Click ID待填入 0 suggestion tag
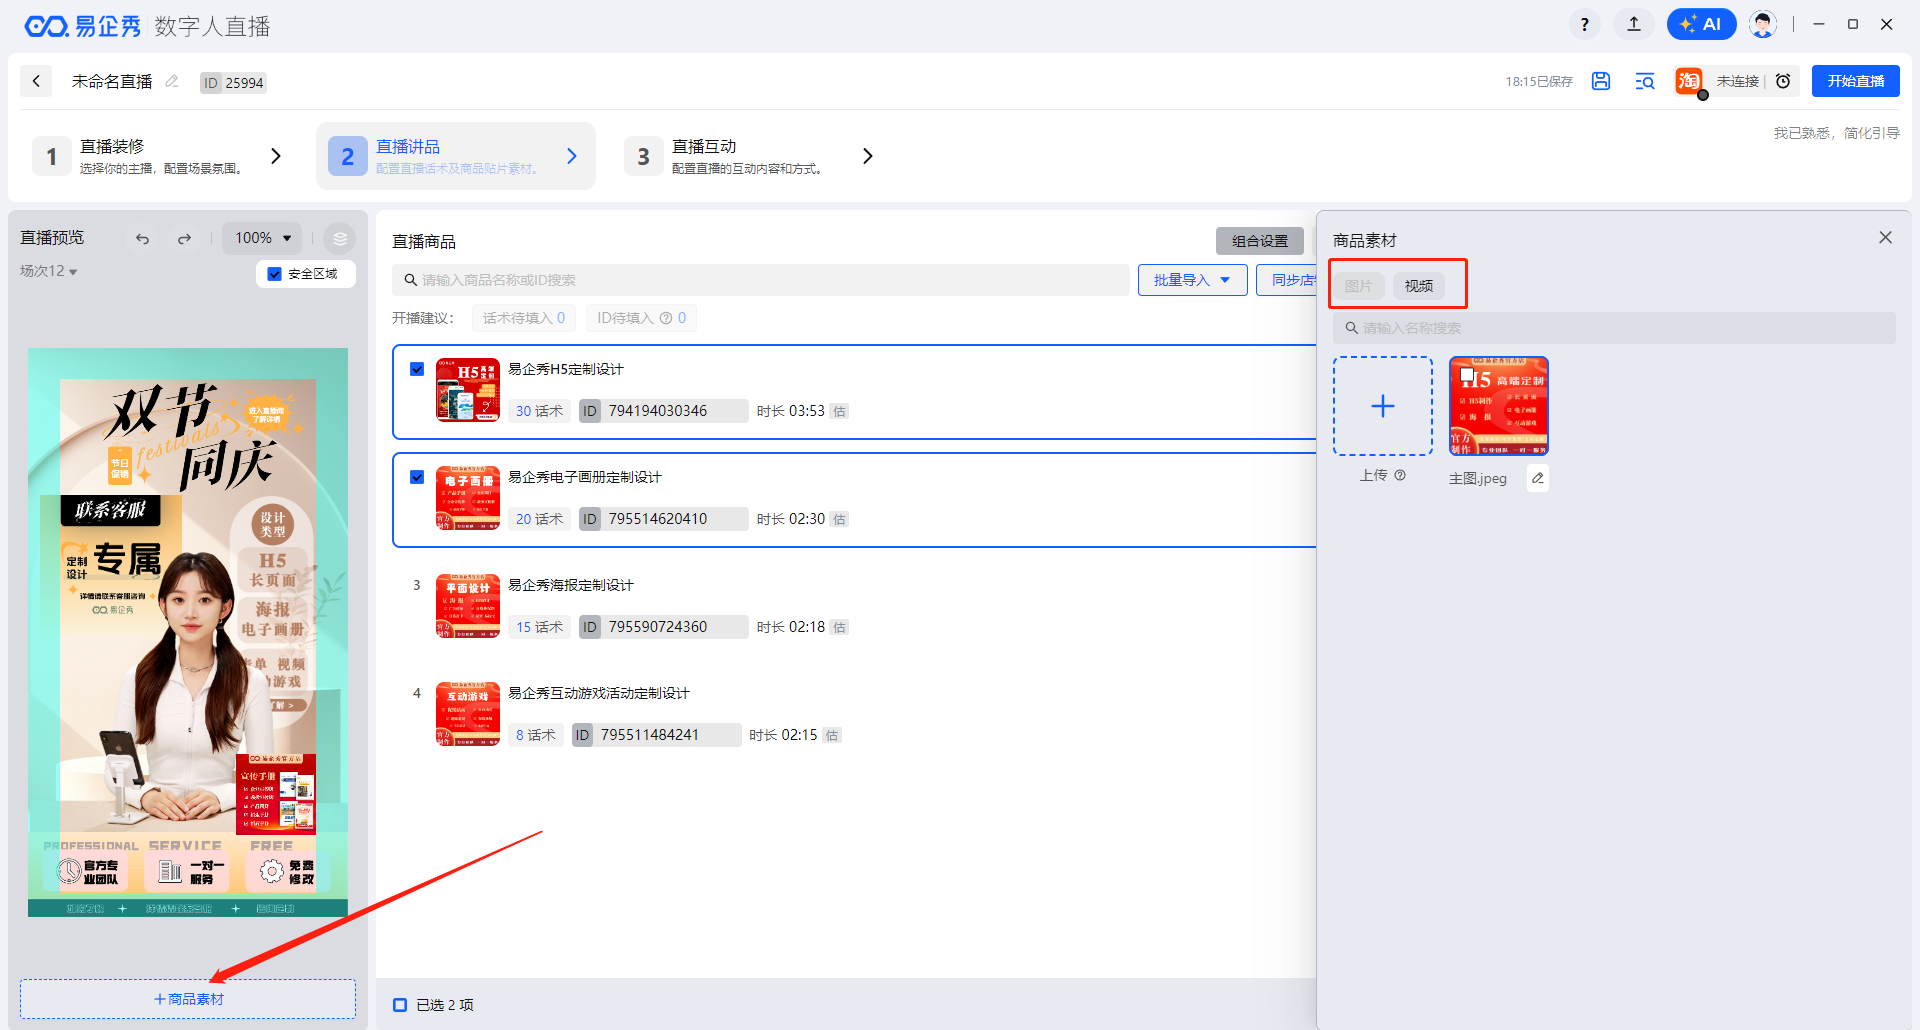 point(641,318)
